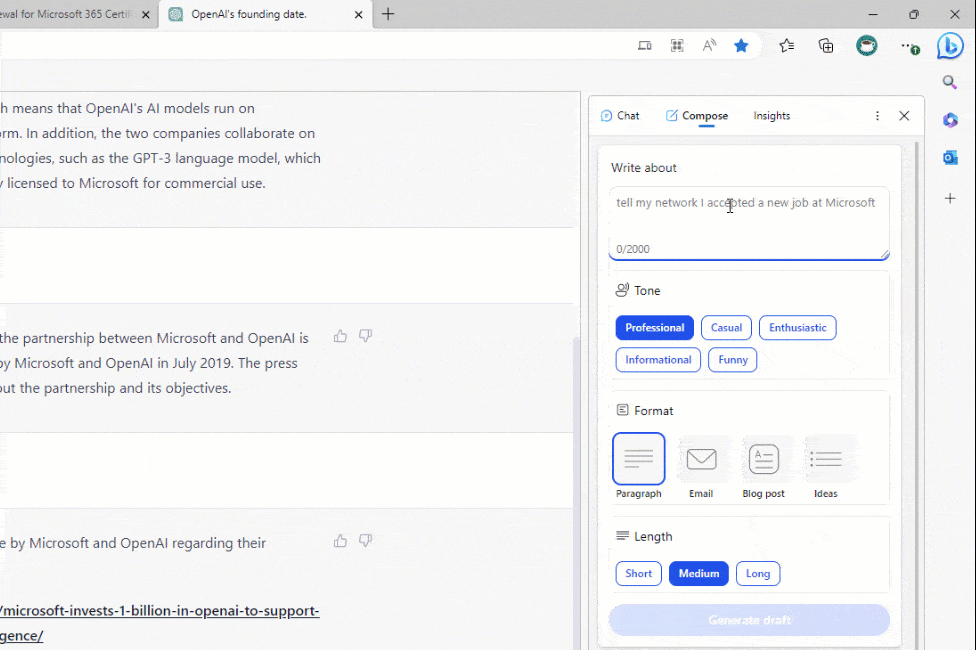Open the Bing sidebar button in the toolbar
Image resolution: width=976 pixels, height=650 pixels.
[950, 46]
